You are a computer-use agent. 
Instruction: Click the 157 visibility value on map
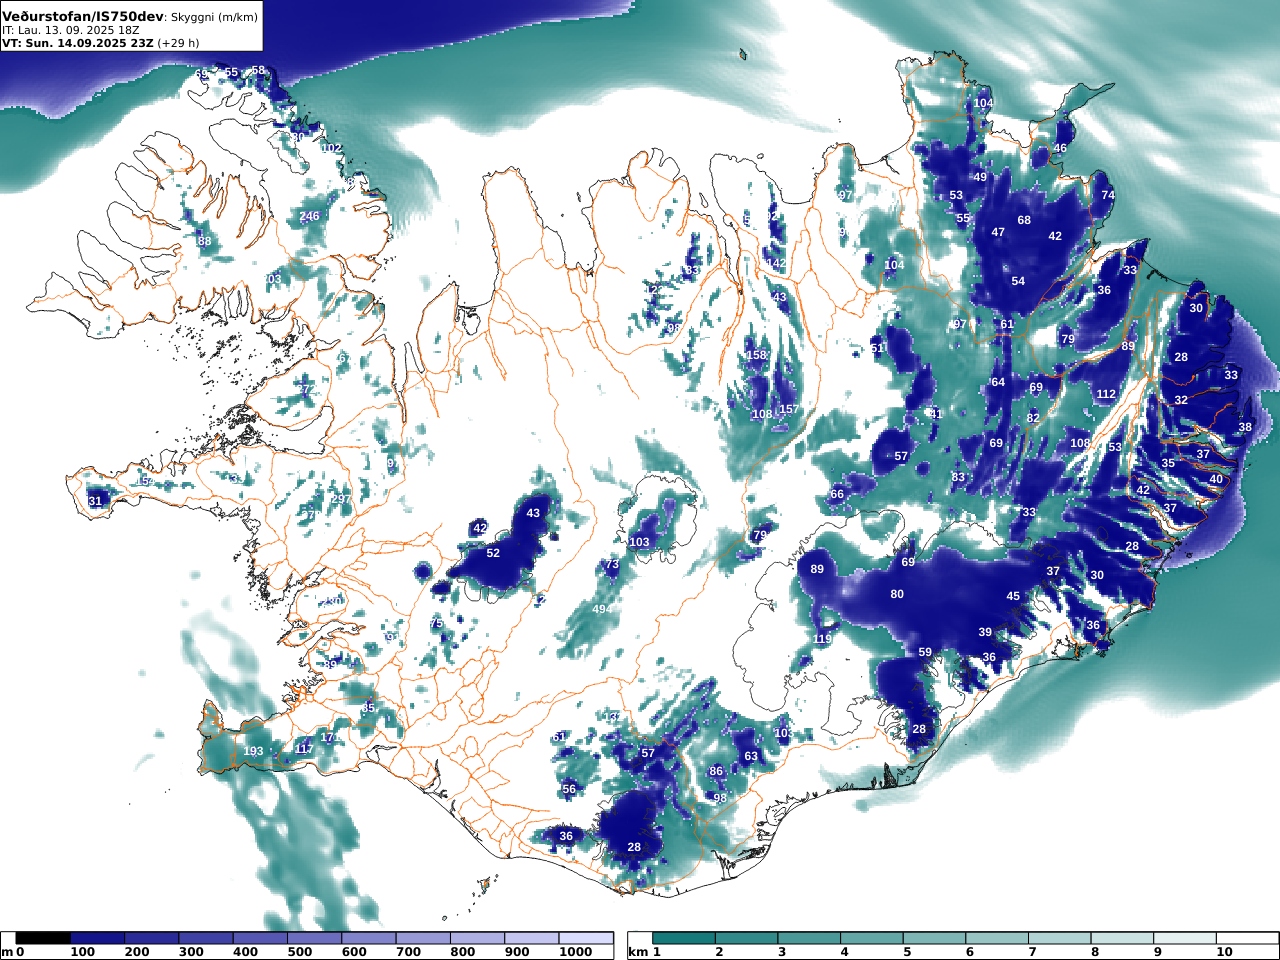pos(789,409)
